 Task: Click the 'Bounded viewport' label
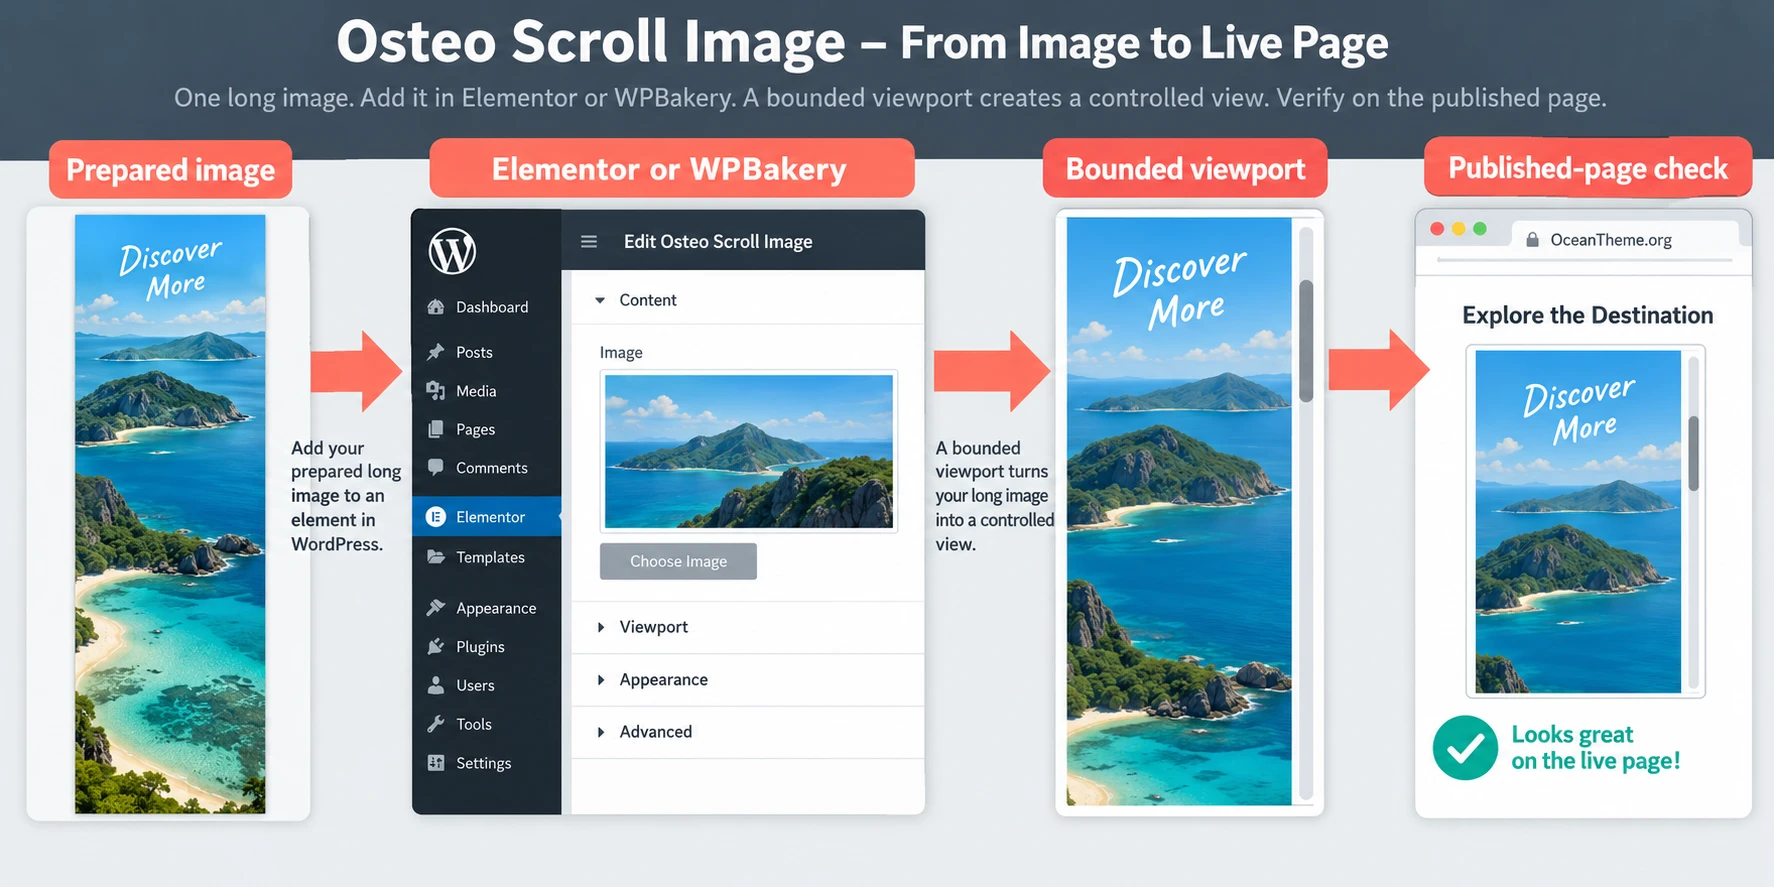(1185, 168)
